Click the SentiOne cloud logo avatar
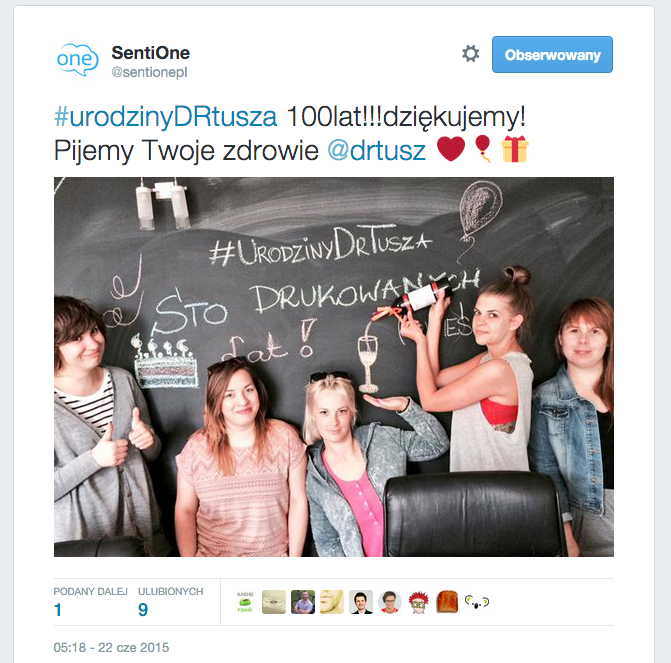 point(77,59)
